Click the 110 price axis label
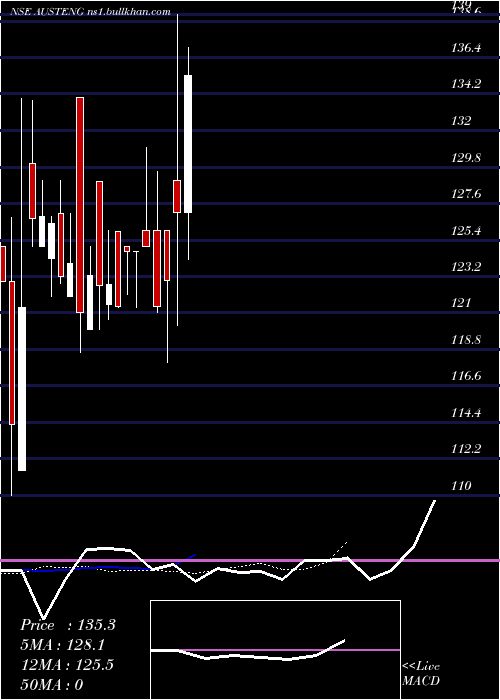This screenshot has height=700, width=500. (461, 485)
